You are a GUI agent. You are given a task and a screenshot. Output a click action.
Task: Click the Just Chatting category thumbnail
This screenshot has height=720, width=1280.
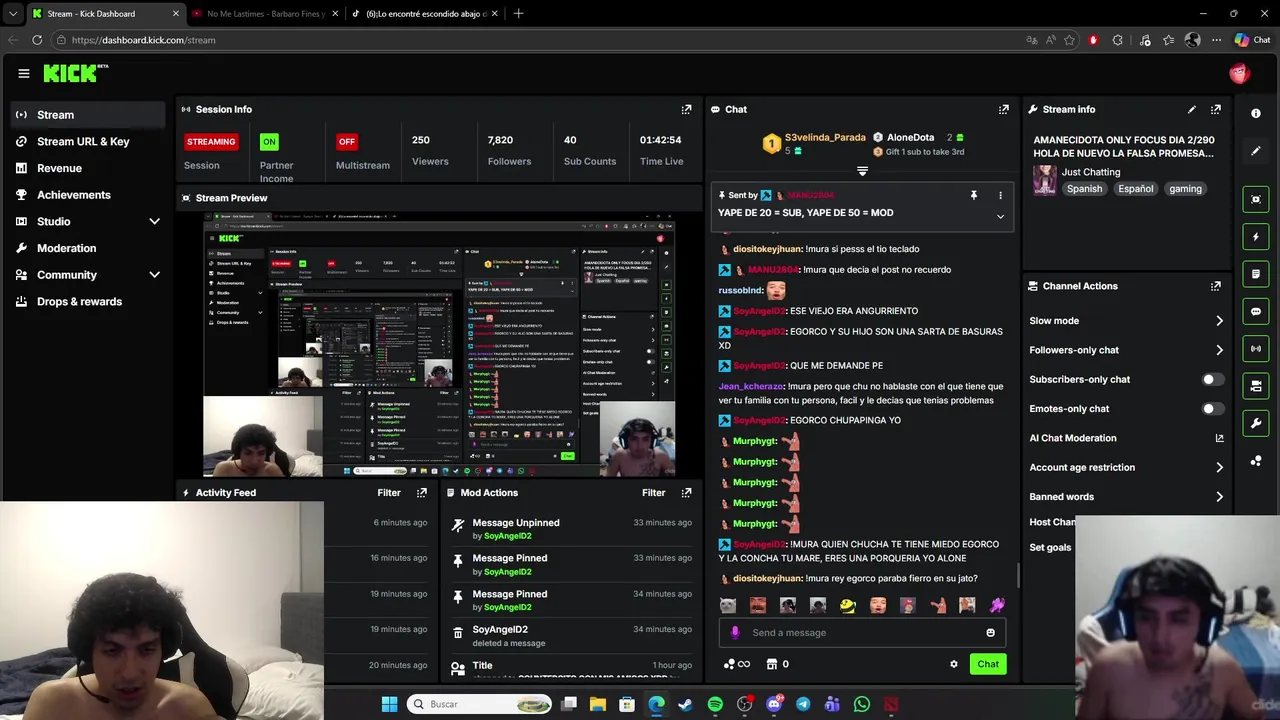pyautogui.click(x=1045, y=180)
